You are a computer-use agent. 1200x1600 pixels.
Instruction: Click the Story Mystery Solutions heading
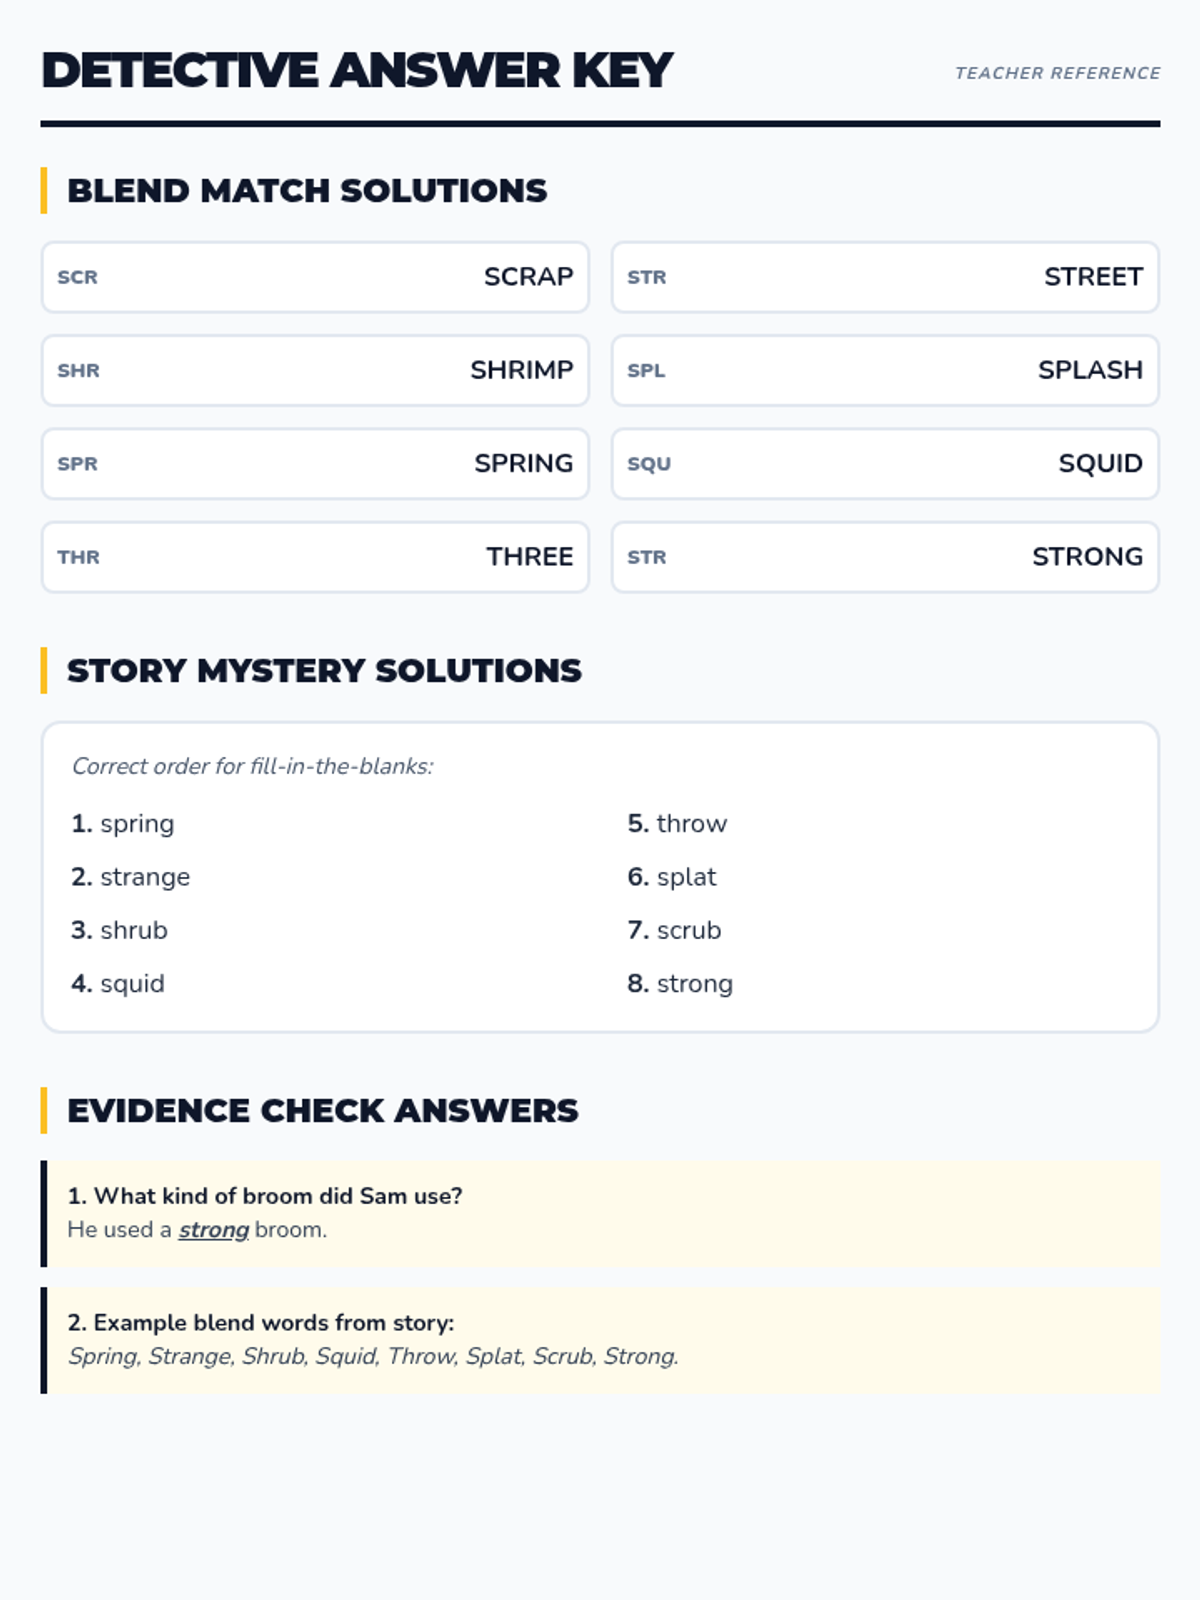click(x=324, y=671)
